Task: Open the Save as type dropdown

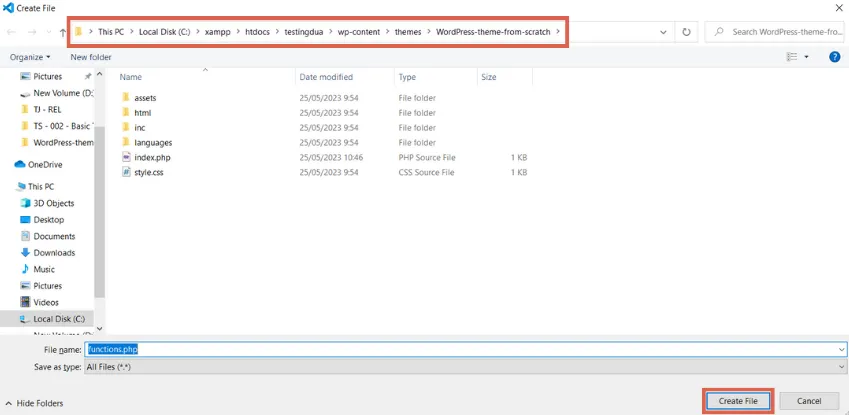Action: pos(465,367)
